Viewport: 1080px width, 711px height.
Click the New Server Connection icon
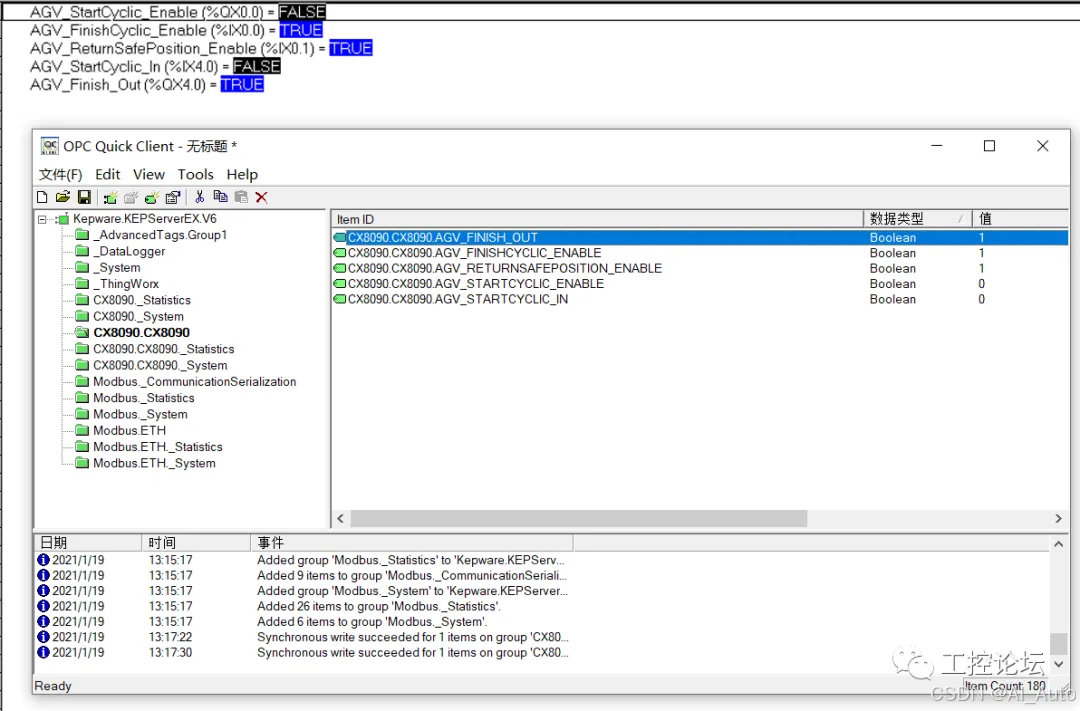[x=110, y=198]
